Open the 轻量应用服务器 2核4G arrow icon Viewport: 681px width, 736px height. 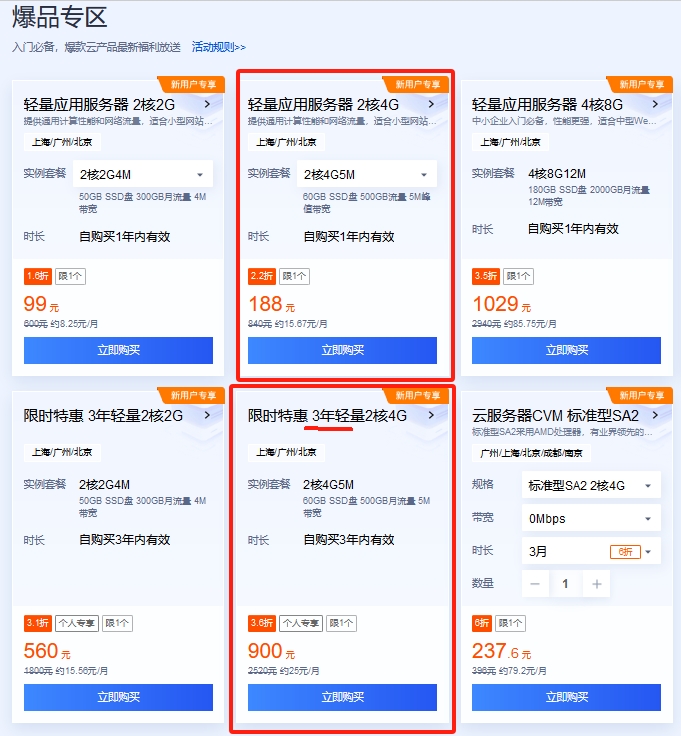click(x=431, y=104)
